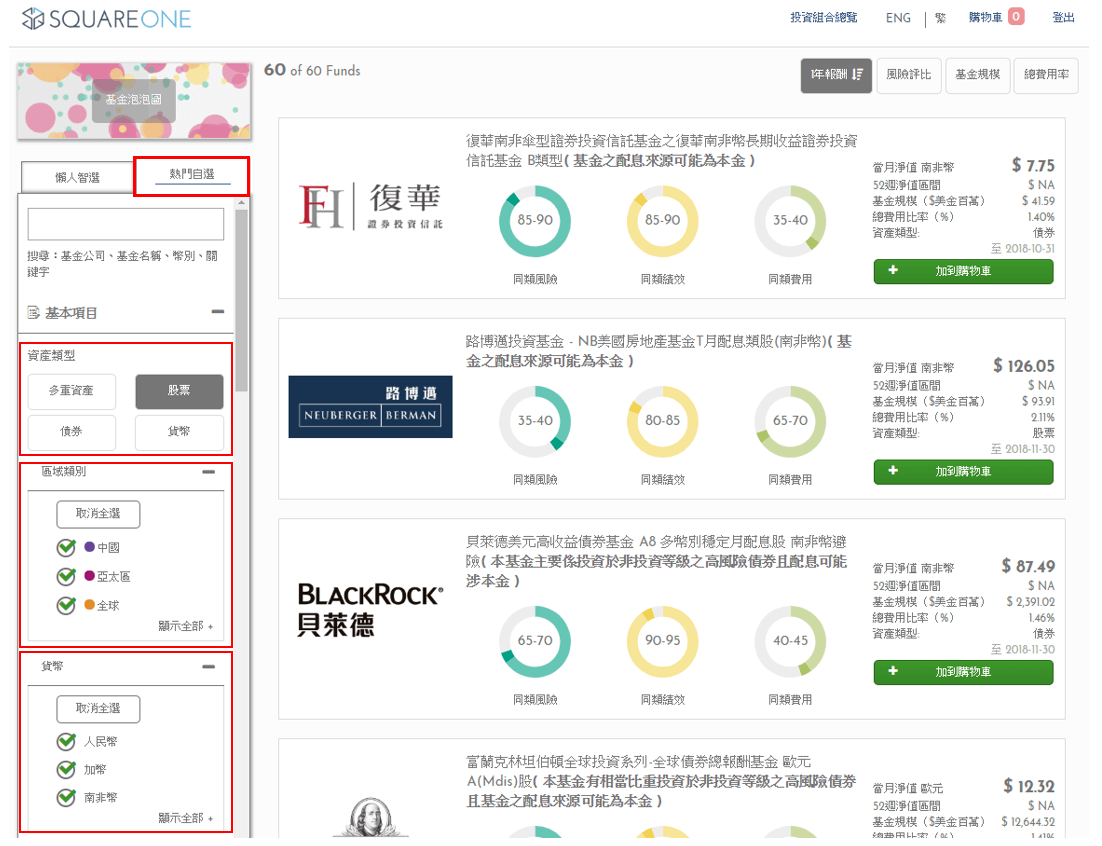Collapse the 貨幣 currency section
Screen dimensions: 1102x846
pyautogui.click(x=209, y=667)
